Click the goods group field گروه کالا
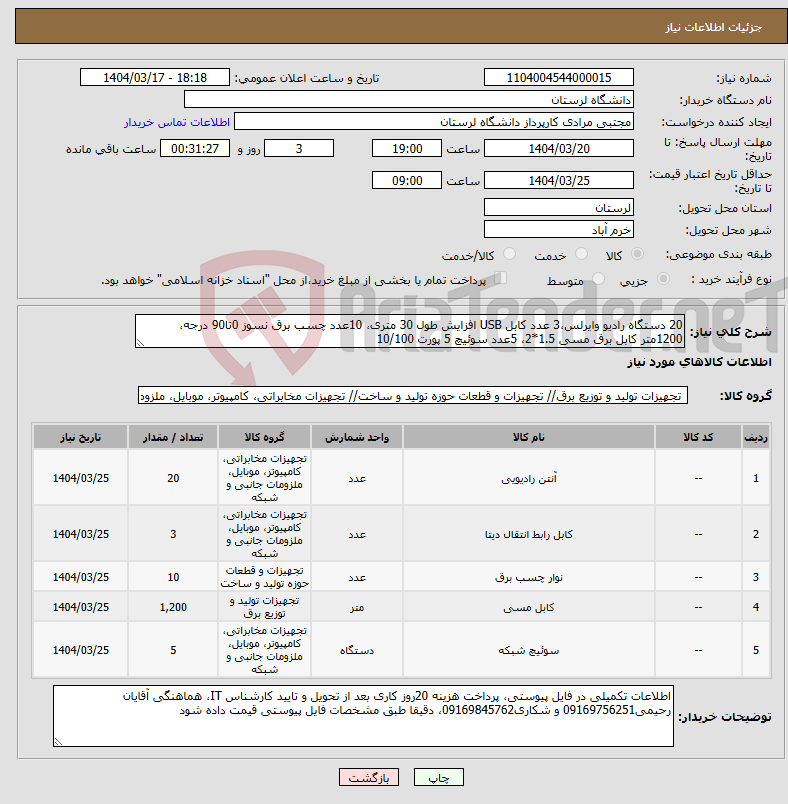Viewport: 788px width, 804px height. pos(413,396)
